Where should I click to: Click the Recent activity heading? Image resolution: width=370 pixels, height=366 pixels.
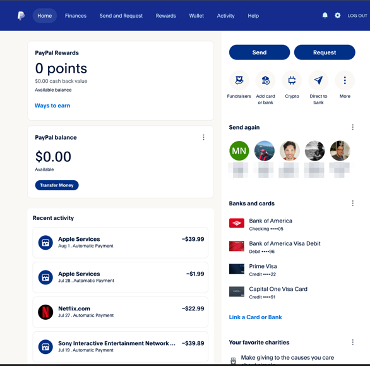pyautogui.click(x=53, y=218)
